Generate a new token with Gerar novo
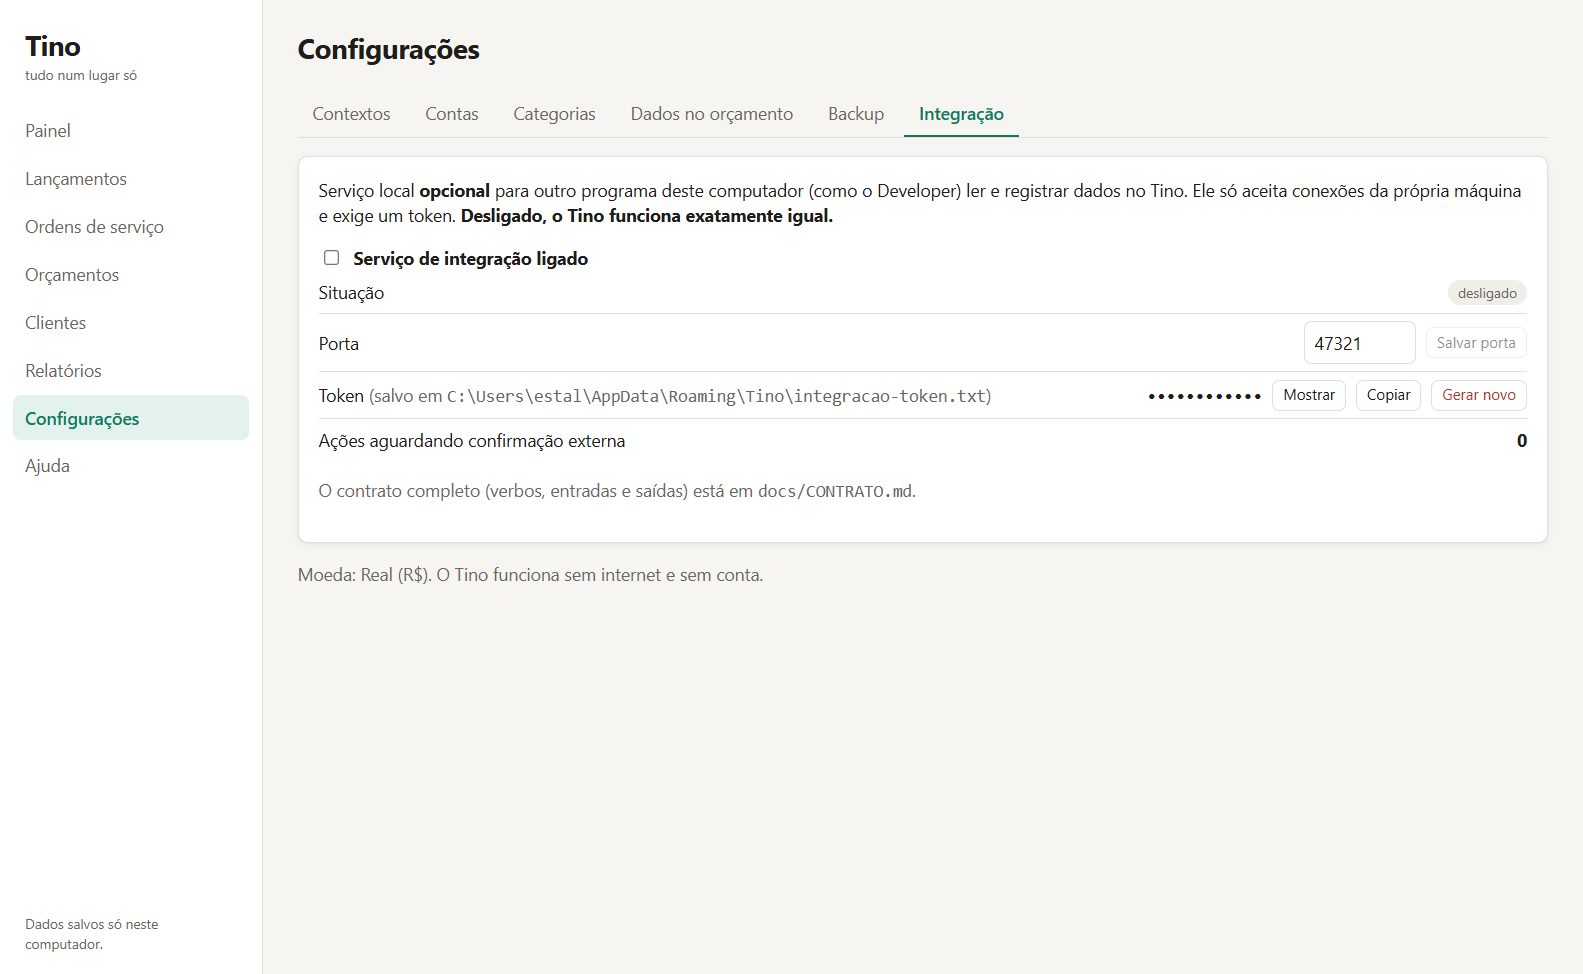 [x=1479, y=395]
